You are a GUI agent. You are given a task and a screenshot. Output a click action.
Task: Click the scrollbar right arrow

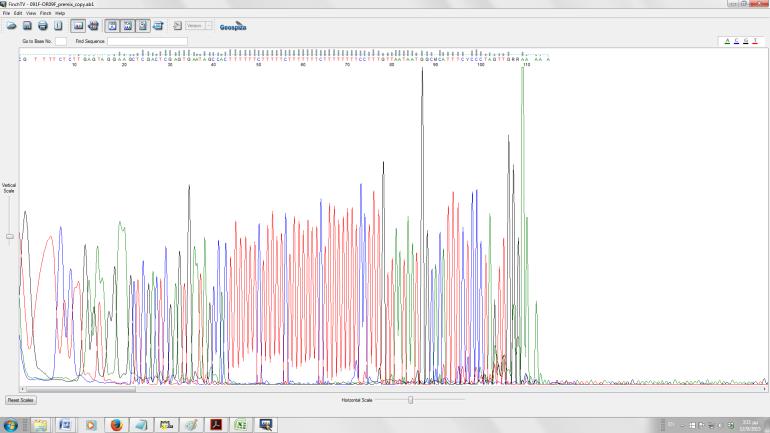click(765, 389)
